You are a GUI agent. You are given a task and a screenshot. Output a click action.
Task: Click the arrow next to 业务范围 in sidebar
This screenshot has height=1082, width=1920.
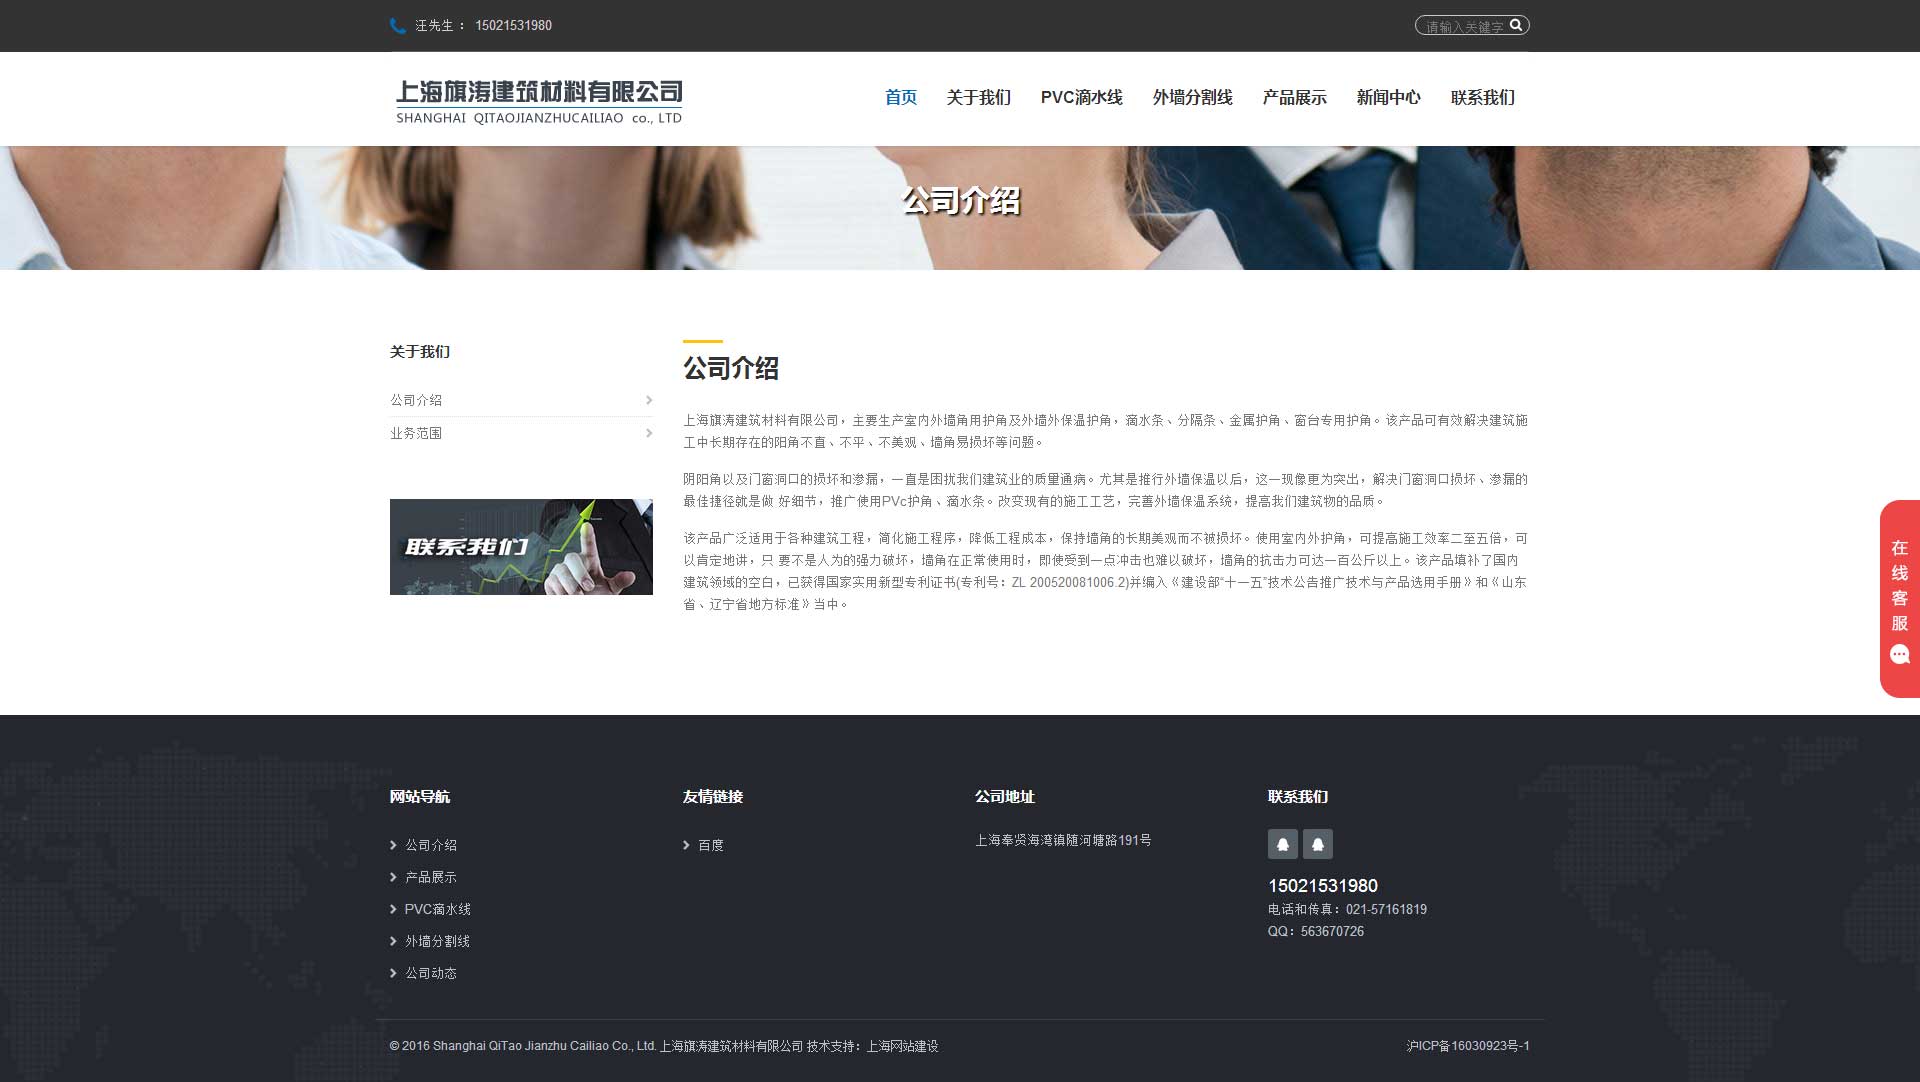point(649,433)
